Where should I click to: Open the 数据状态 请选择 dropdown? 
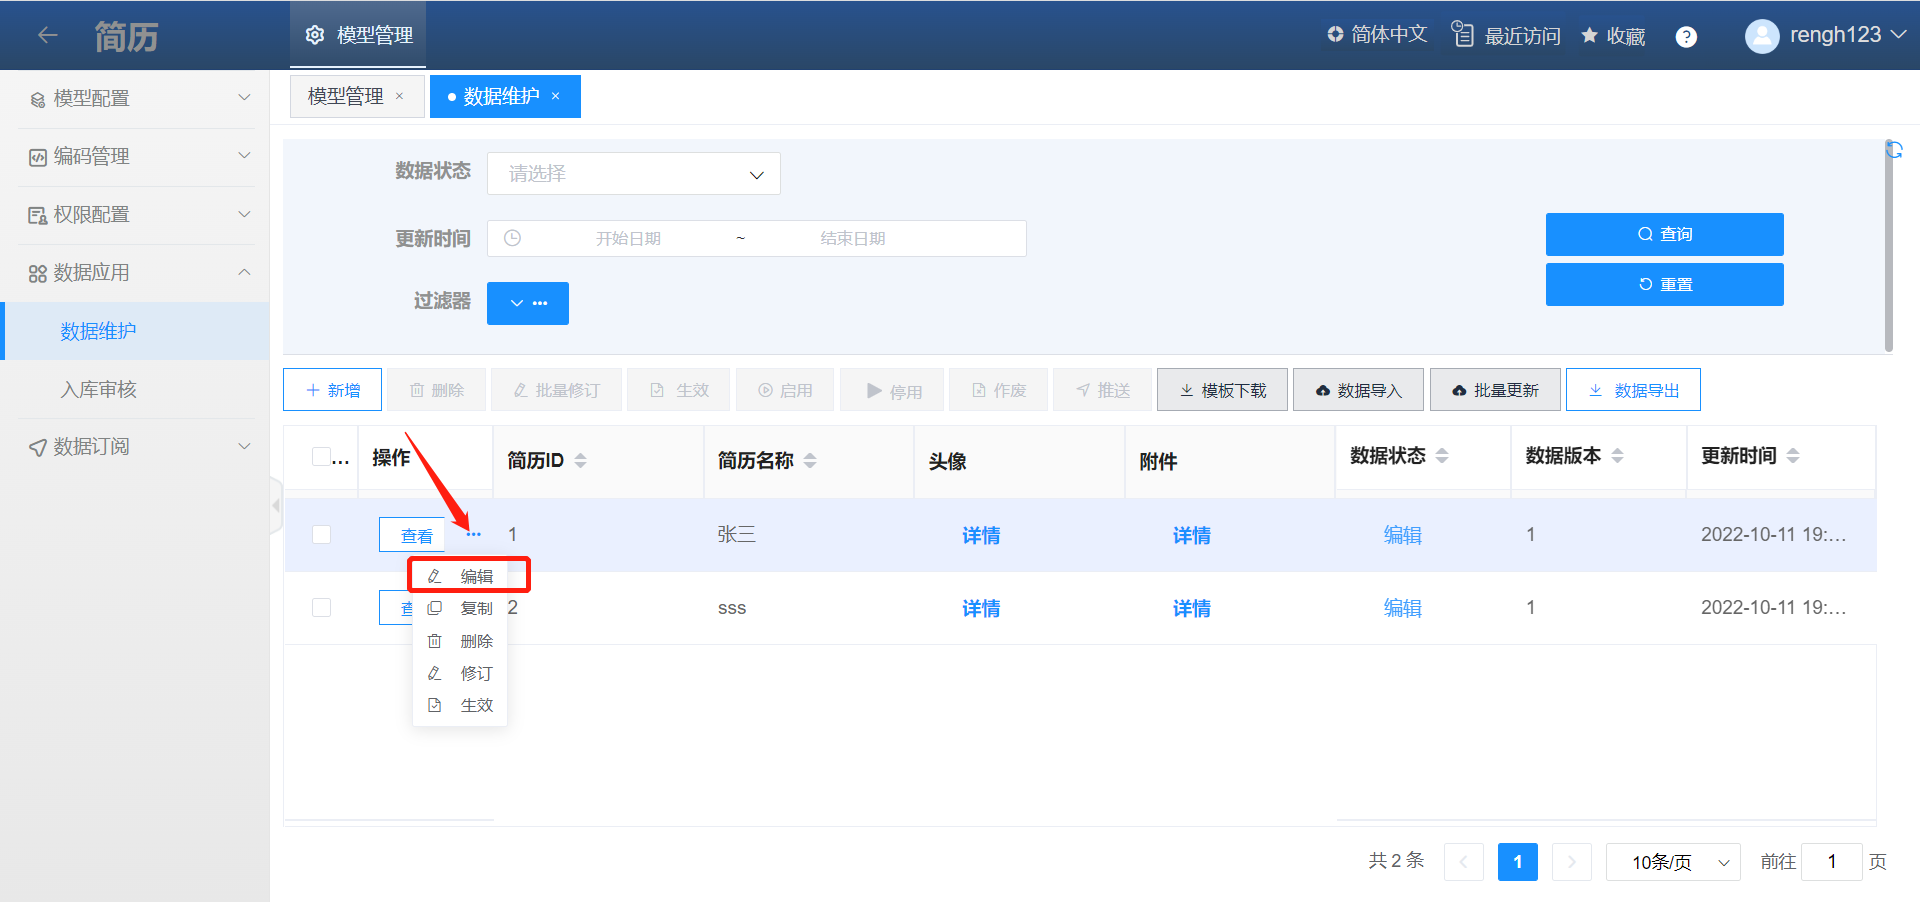pos(633,174)
